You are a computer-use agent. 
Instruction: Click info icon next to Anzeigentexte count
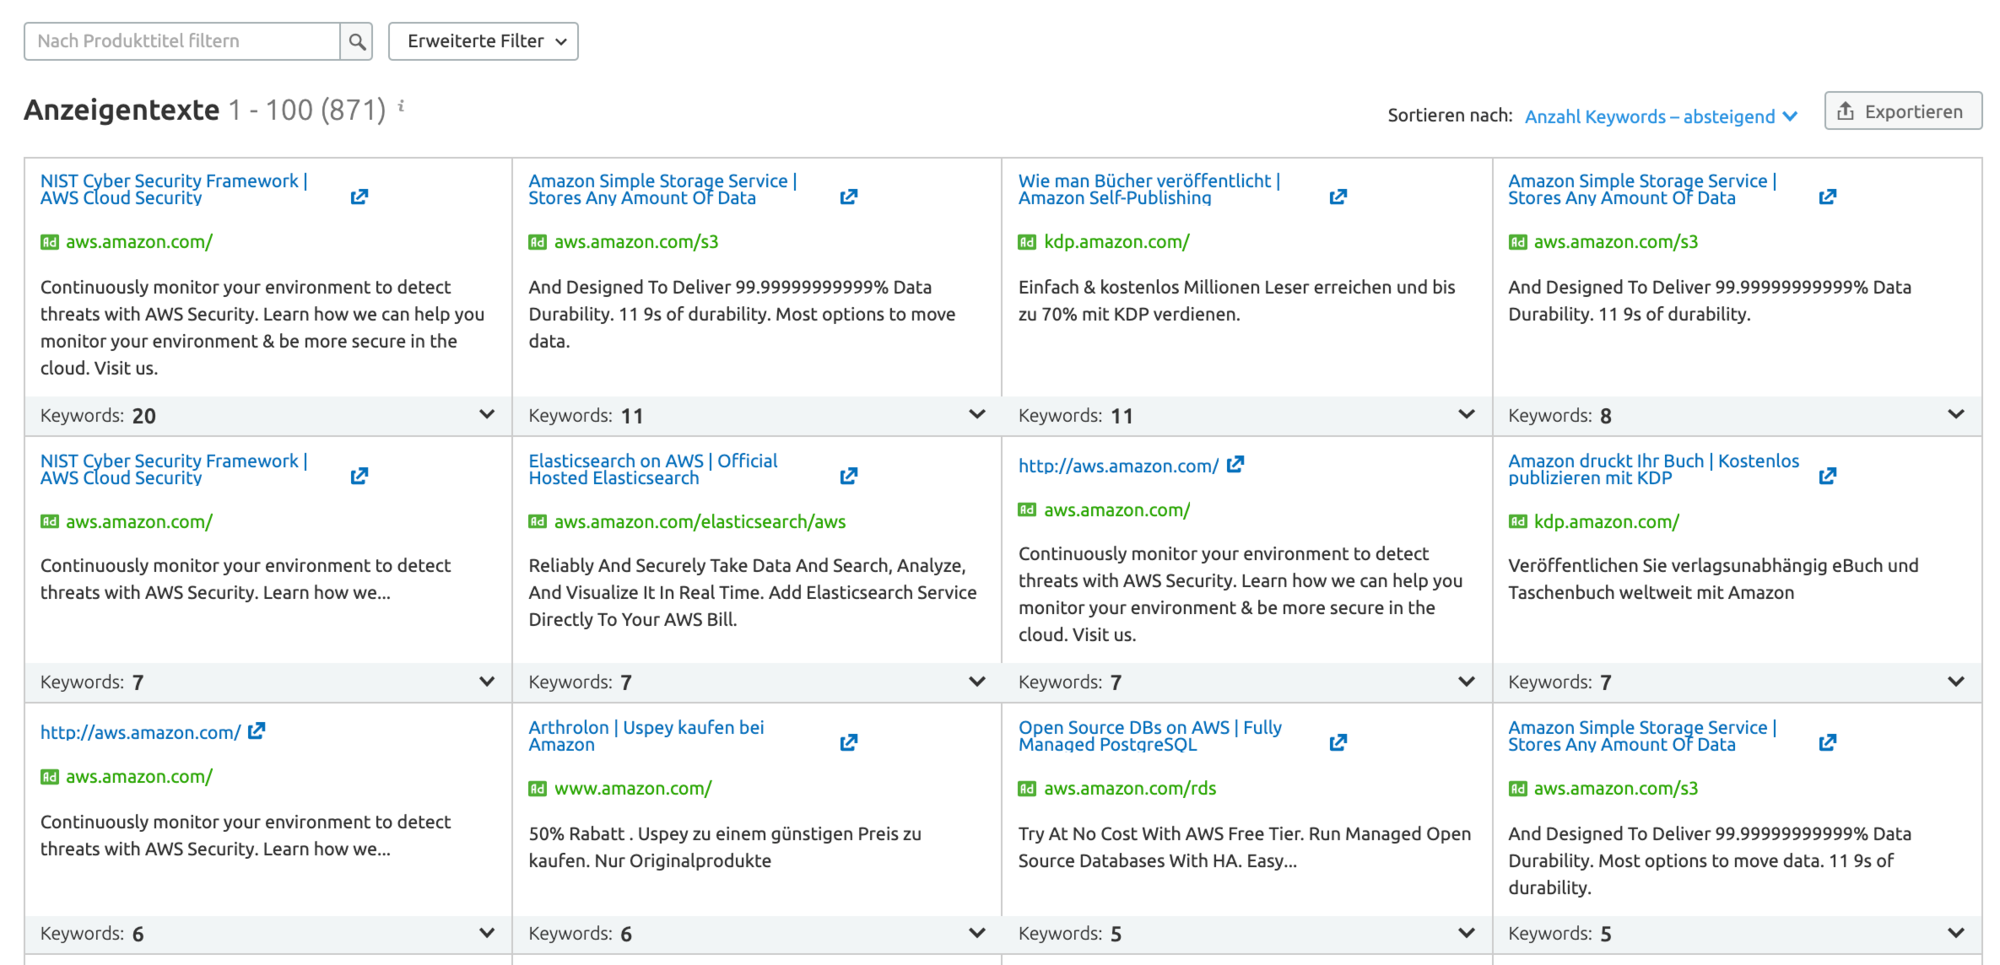[401, 105]
